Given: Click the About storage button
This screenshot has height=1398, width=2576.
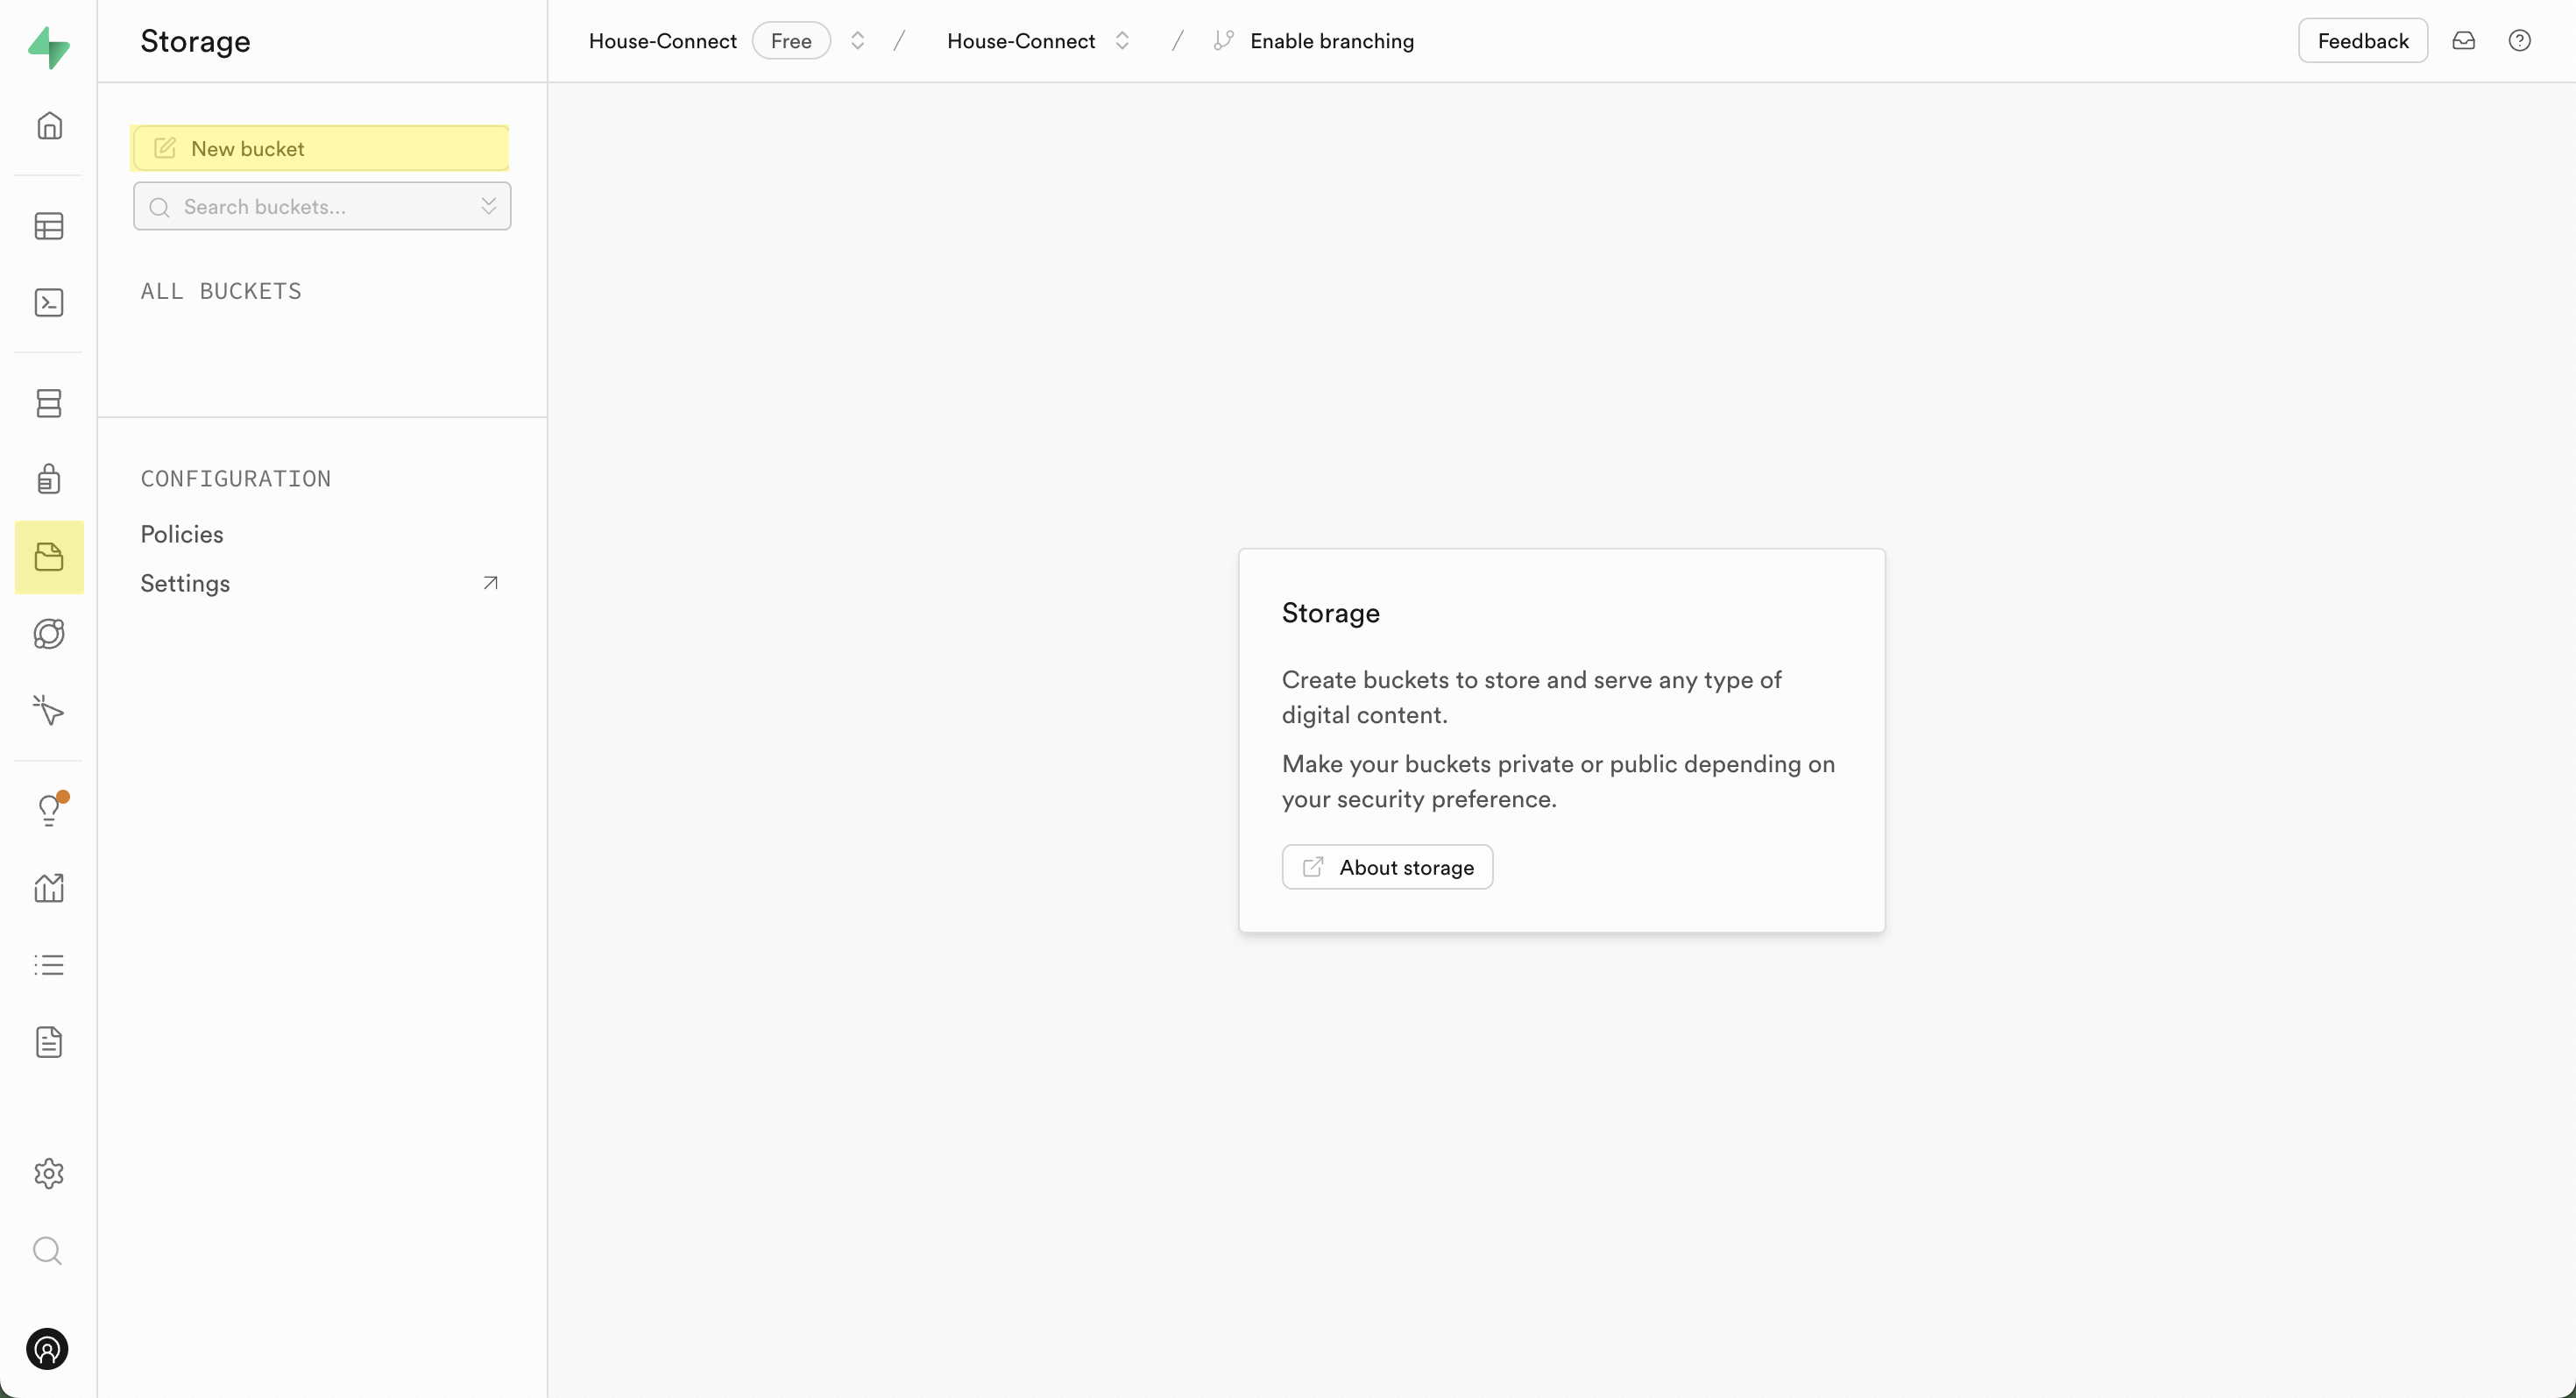Looking at the screenshot, I should [x=1387, y=867].
